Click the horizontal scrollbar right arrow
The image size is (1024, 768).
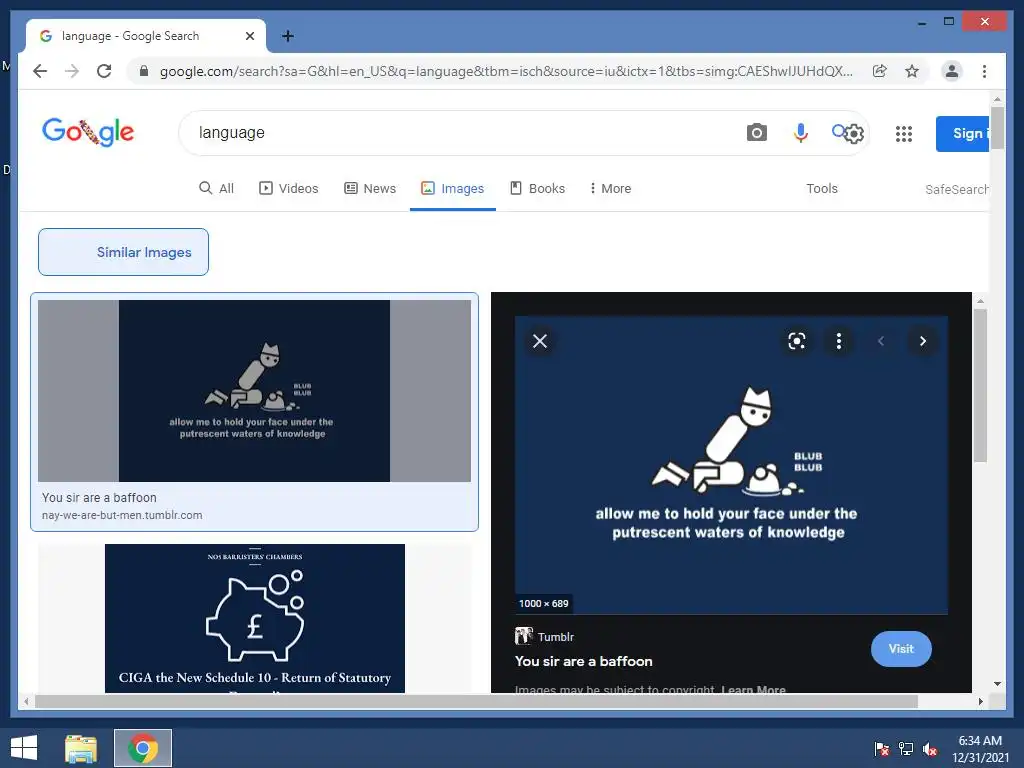point(980,701)
